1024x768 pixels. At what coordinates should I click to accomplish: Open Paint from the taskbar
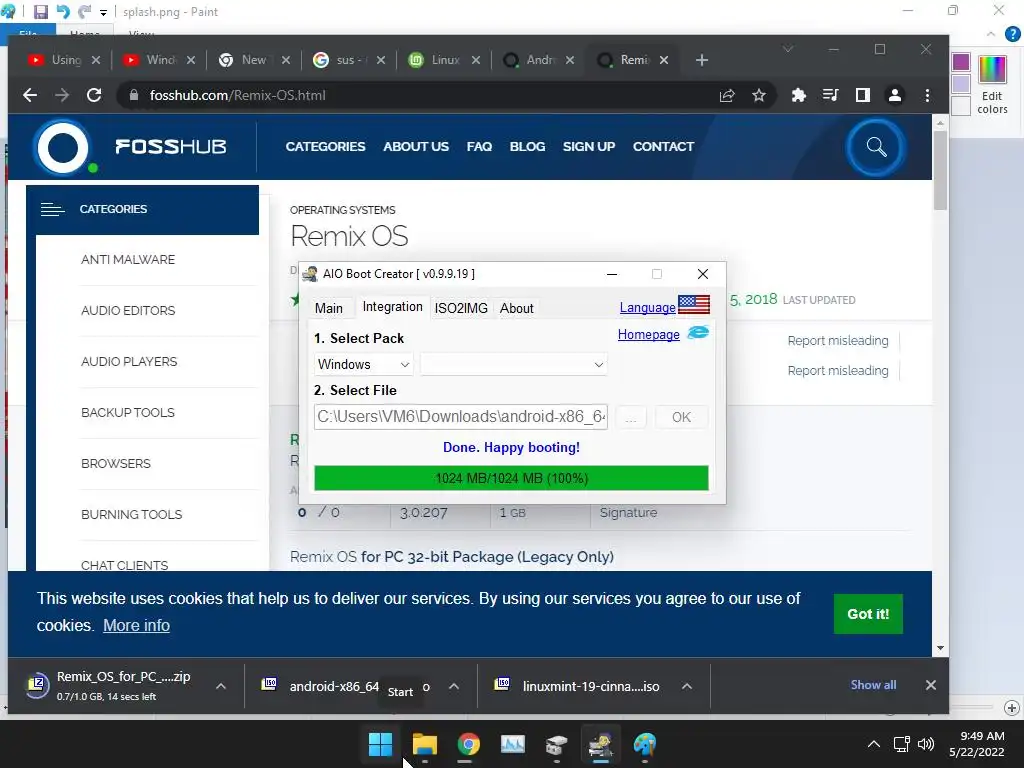(645, 744)
